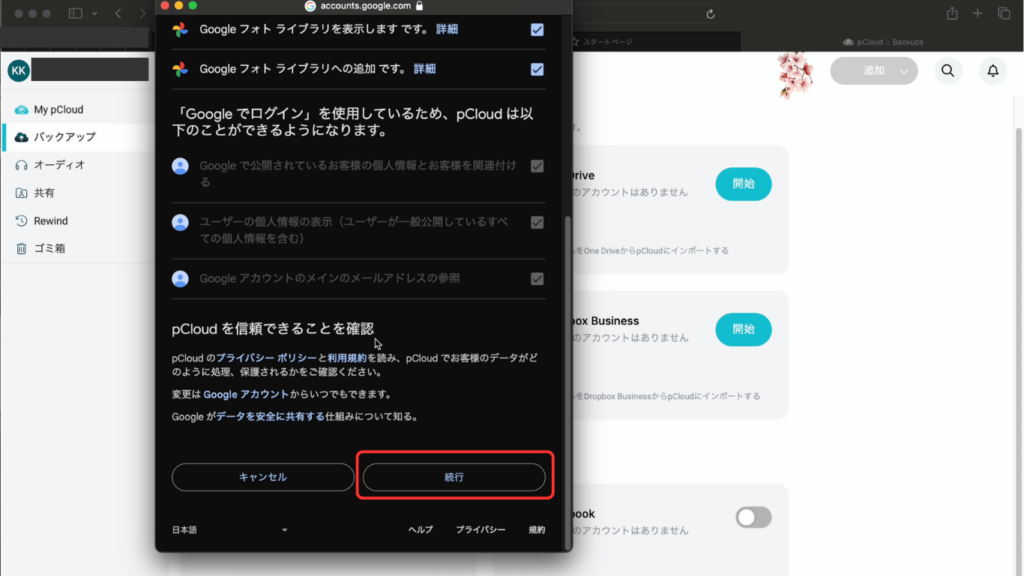The image size is (1024, 576).
Task: Click profile icon beside 個人情報とお客様を関連付ける
Action: pos(180,166)
